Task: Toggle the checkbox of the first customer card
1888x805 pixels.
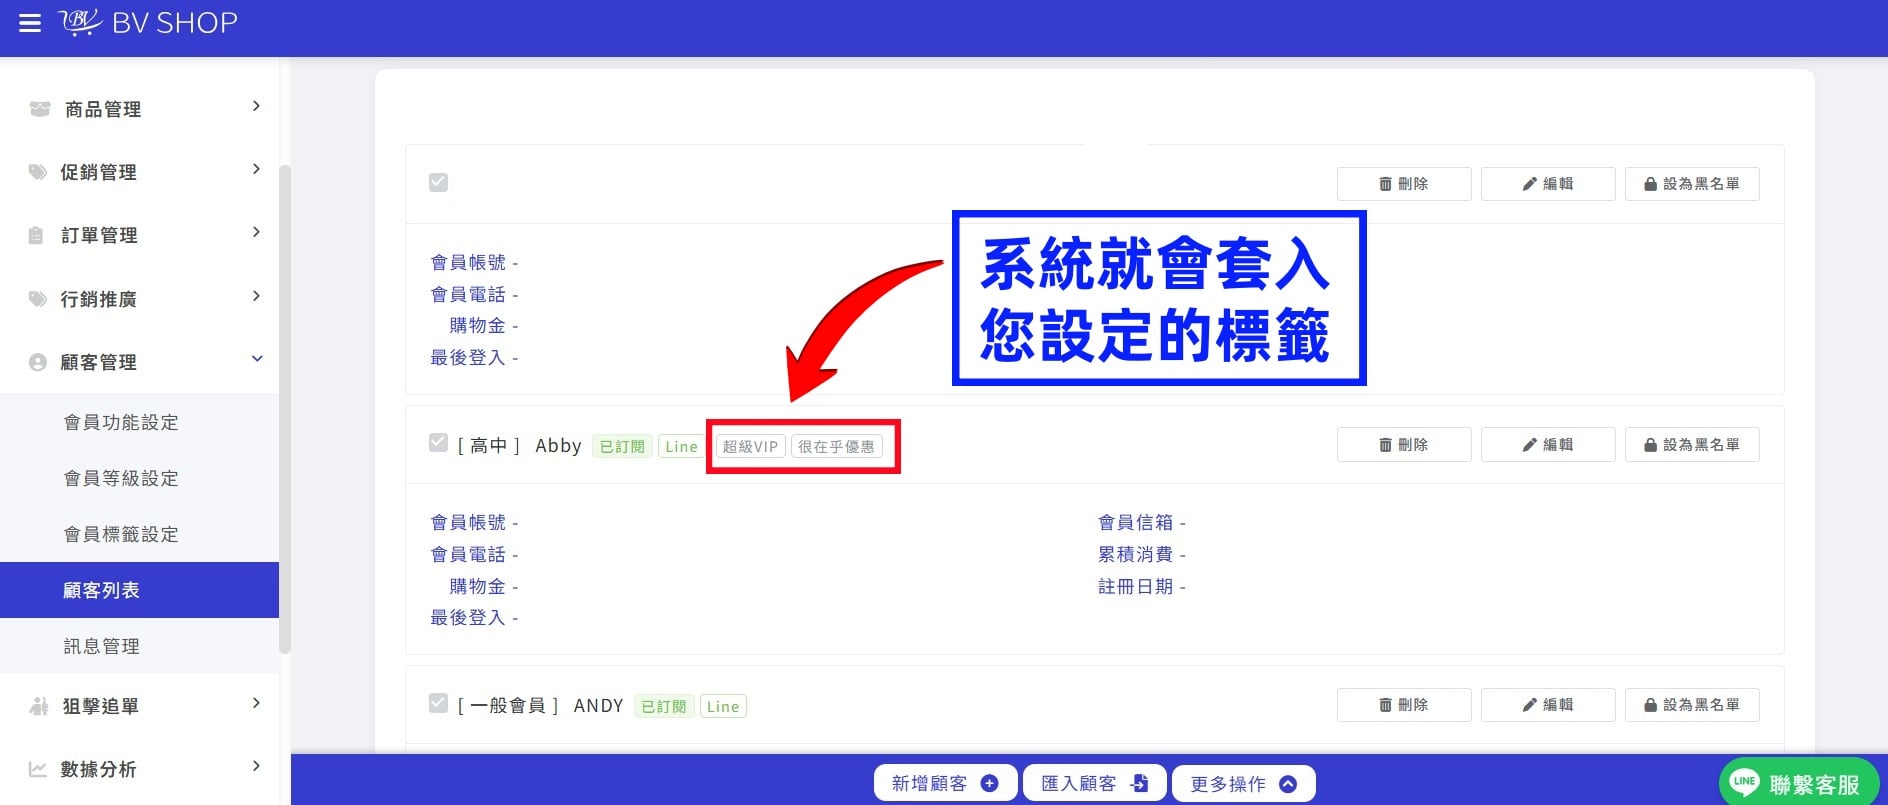Action: click(438, 182)
